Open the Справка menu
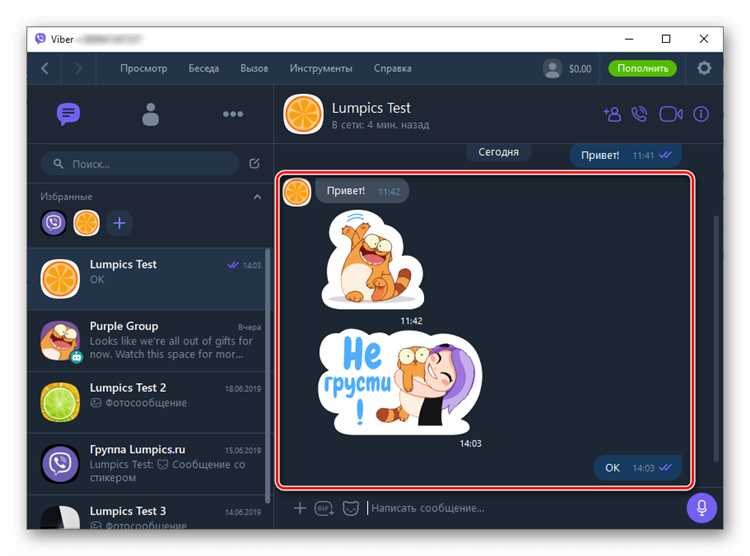The height and width of the screenshot is (556, 750). click(393, 68)
